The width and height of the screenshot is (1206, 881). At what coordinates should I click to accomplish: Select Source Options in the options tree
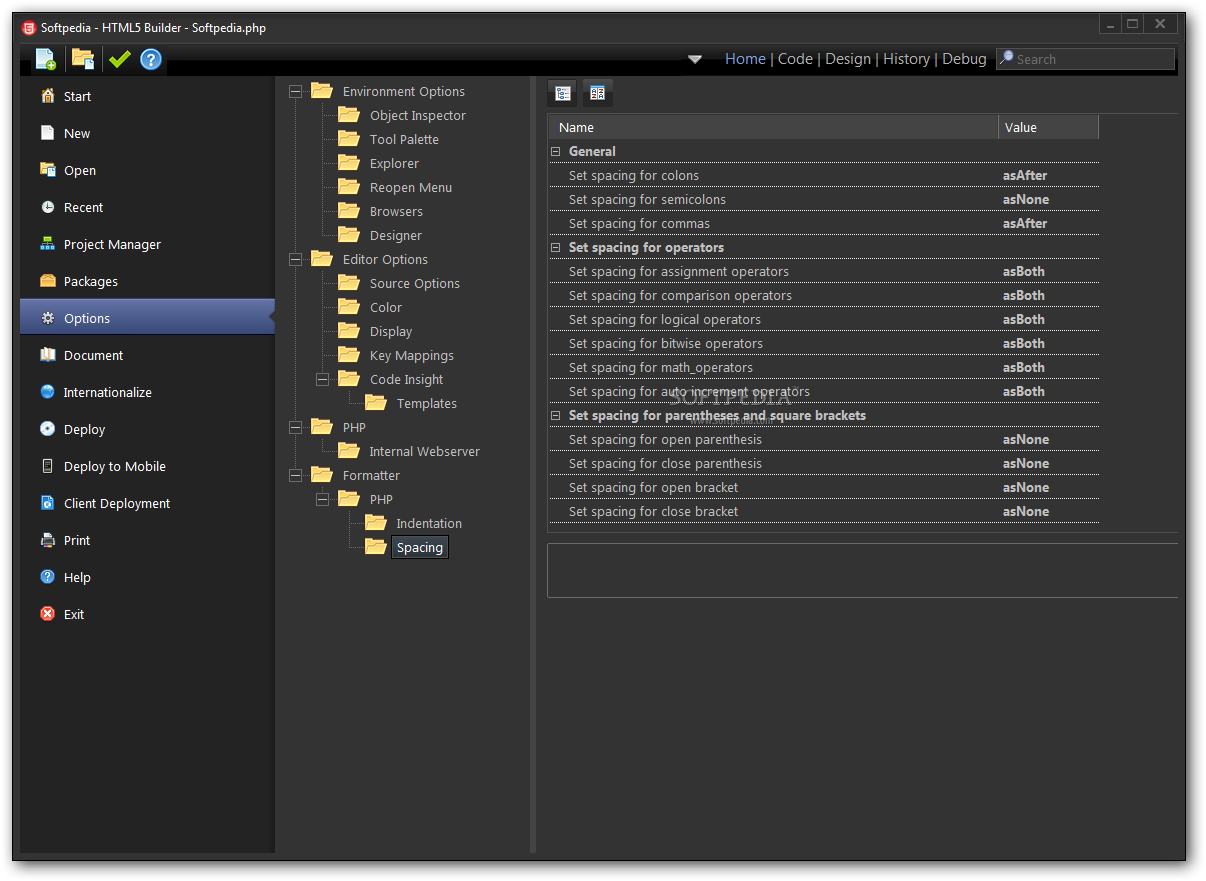(415, 283)
